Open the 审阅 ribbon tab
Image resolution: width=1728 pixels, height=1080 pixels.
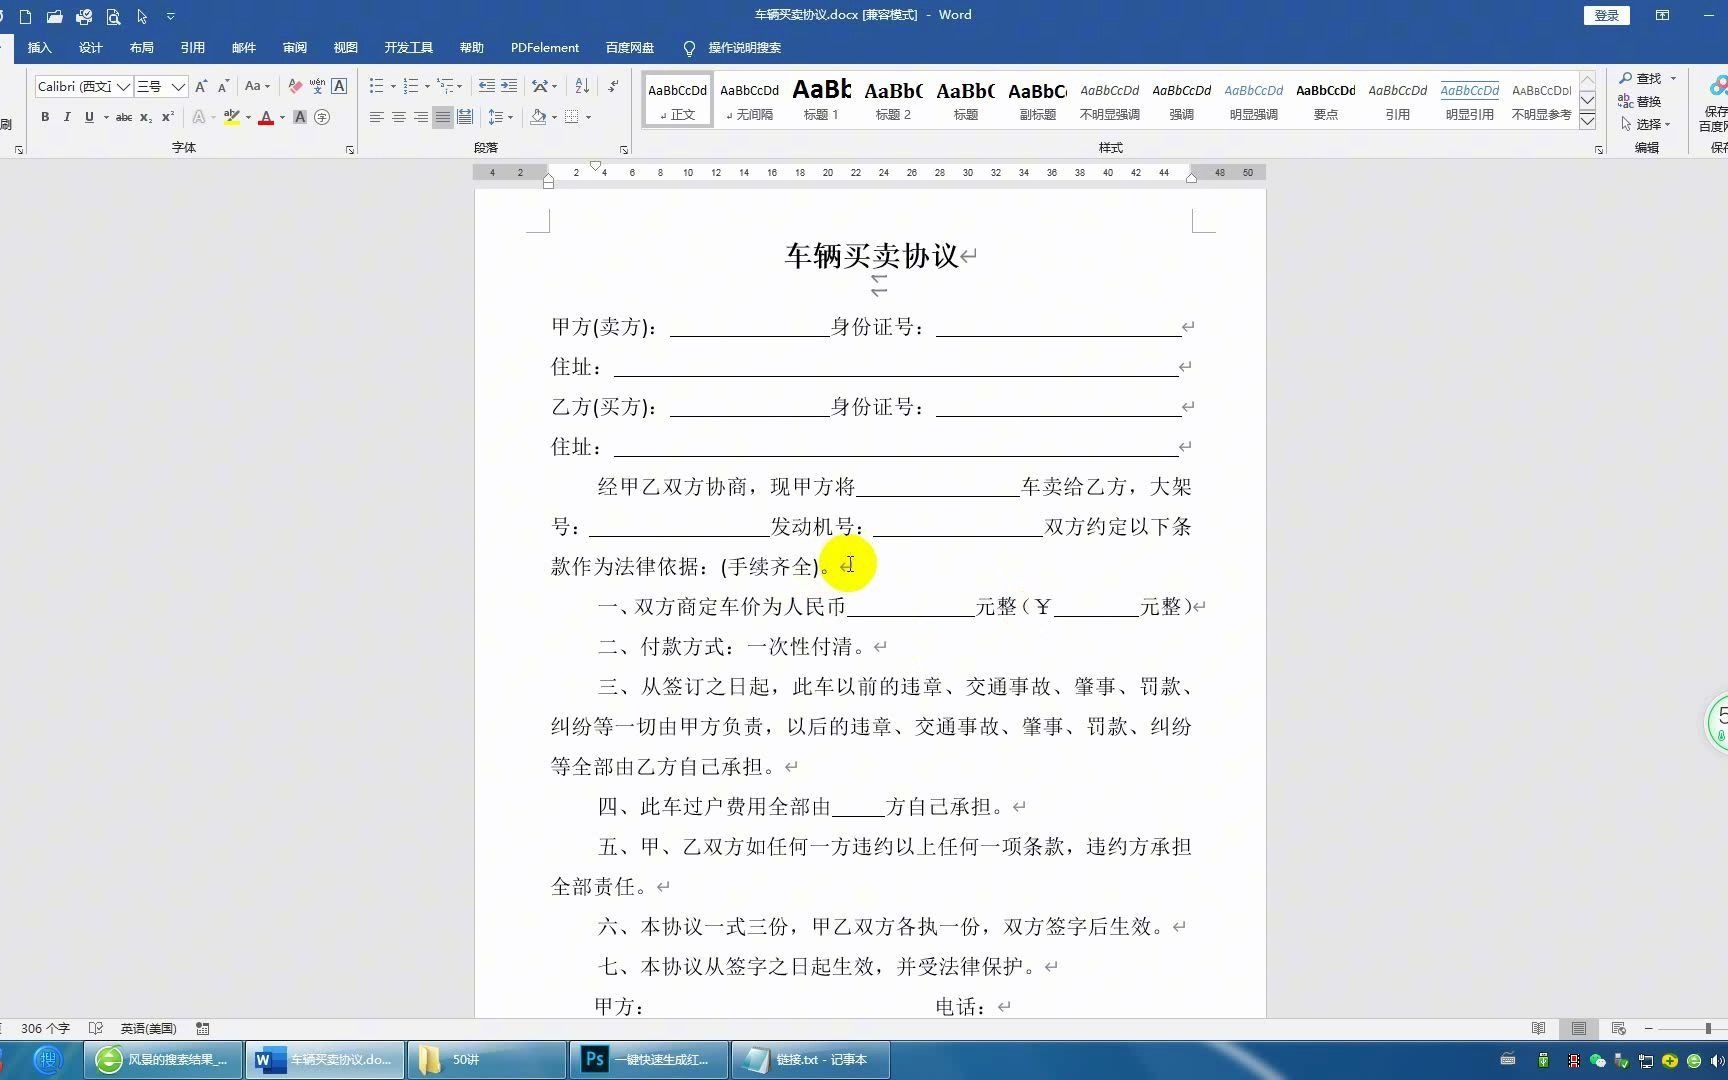click(295, 47)
